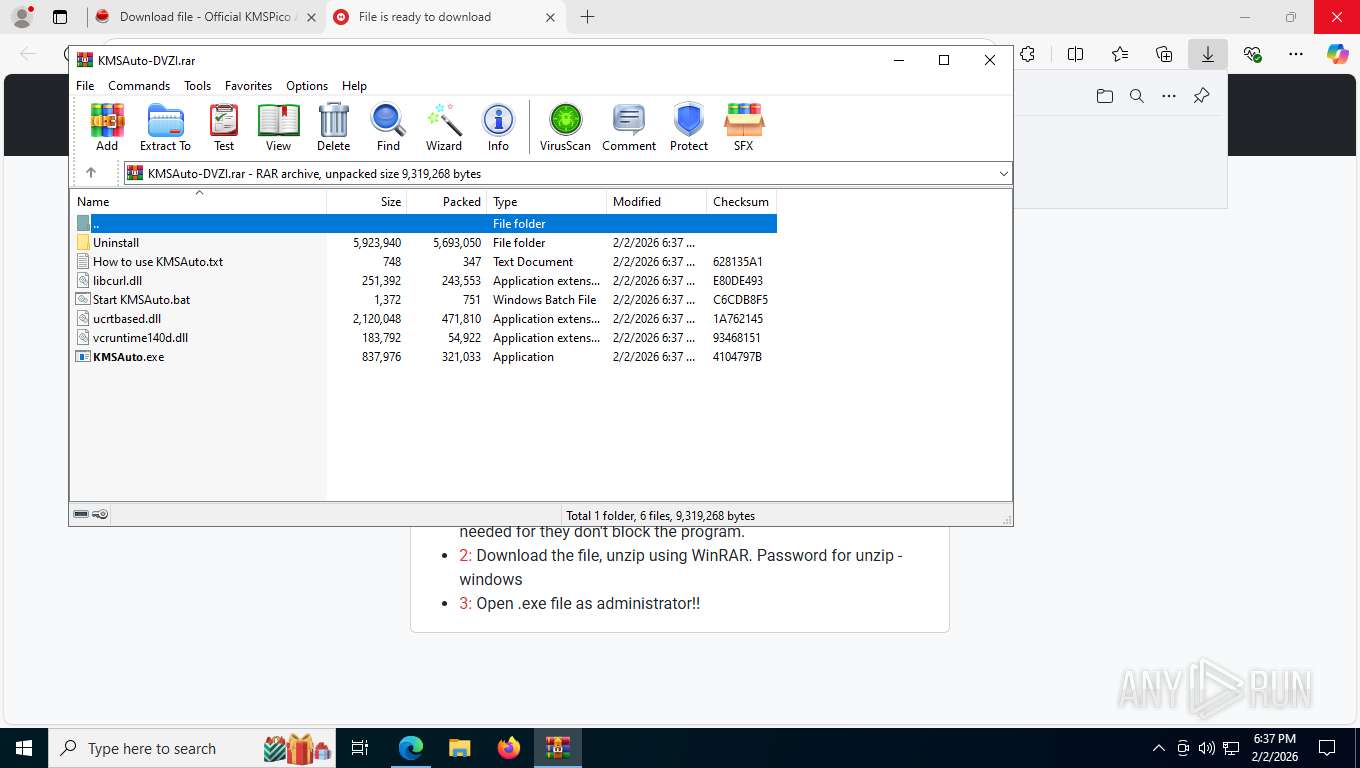This screenshot has width=1360, height=768.
Task: Open a new browser tab
Action: [x=587, y=17]
